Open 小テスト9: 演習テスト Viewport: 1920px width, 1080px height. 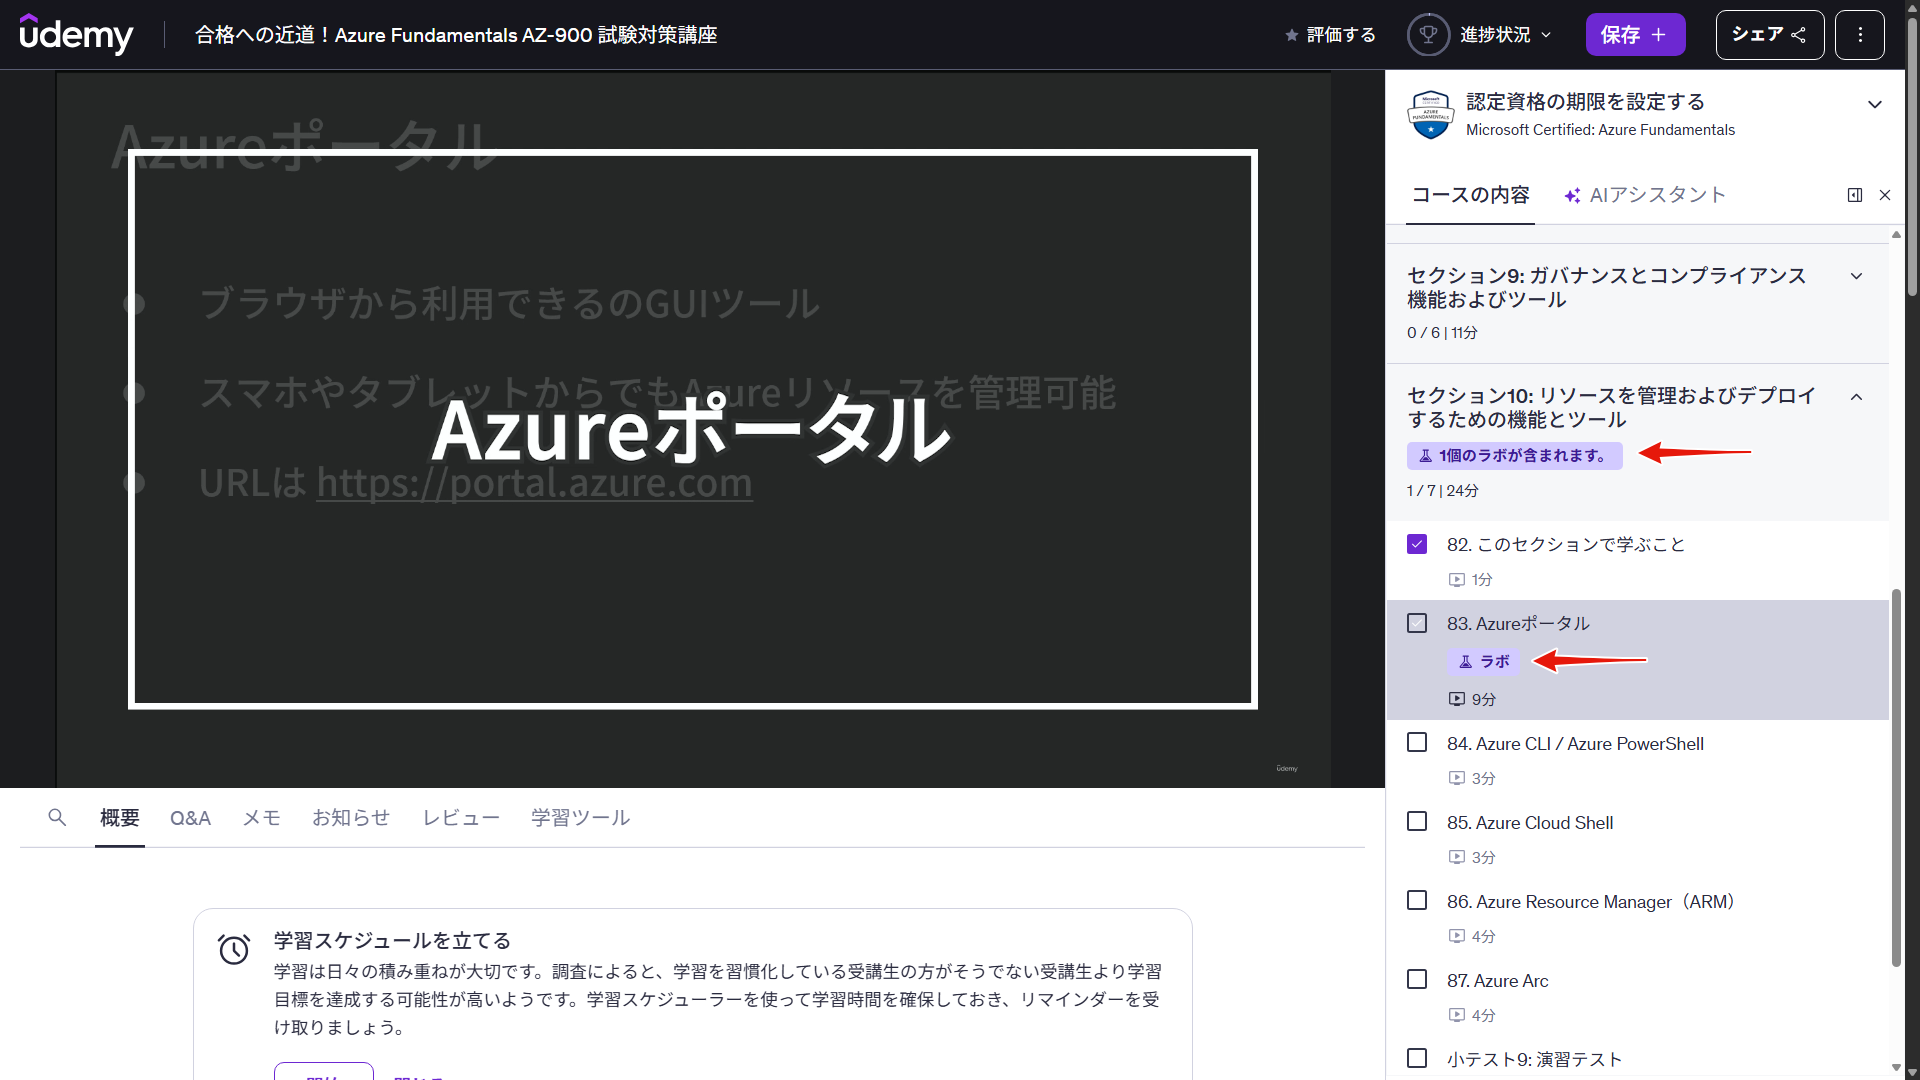(x=1534, y=1059)
